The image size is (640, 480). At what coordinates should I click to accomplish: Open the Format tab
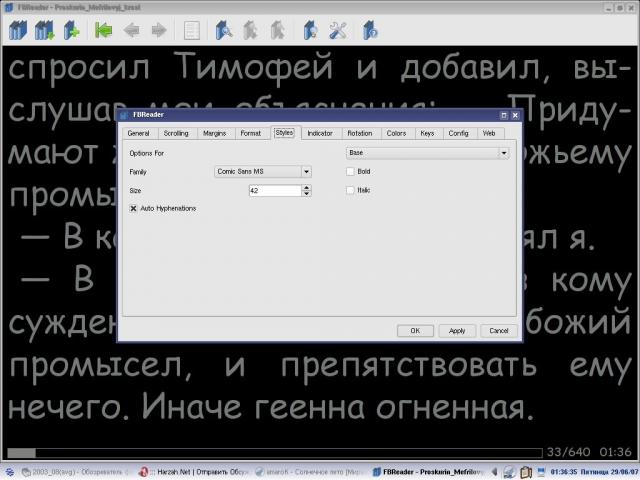250,133
